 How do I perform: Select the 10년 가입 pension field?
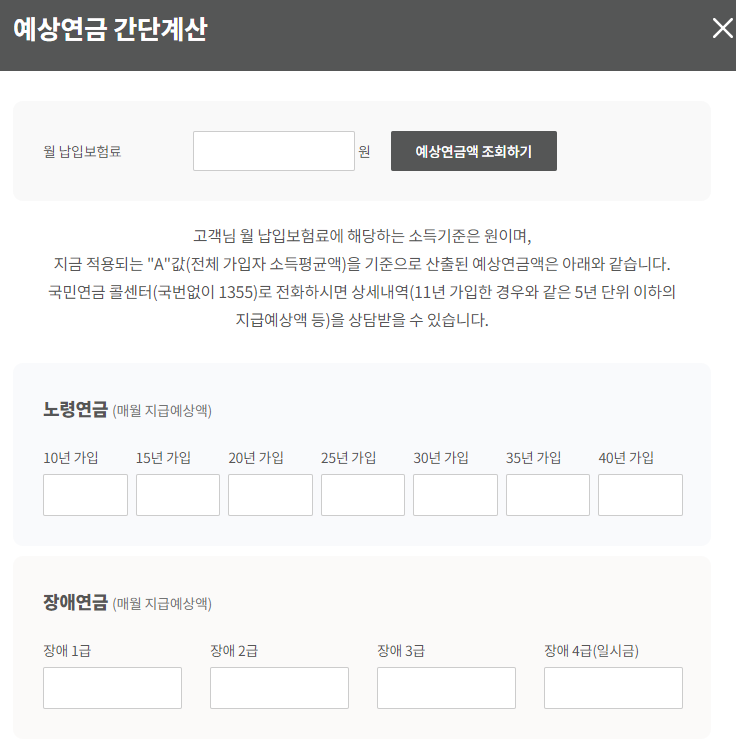coord(85,495)
